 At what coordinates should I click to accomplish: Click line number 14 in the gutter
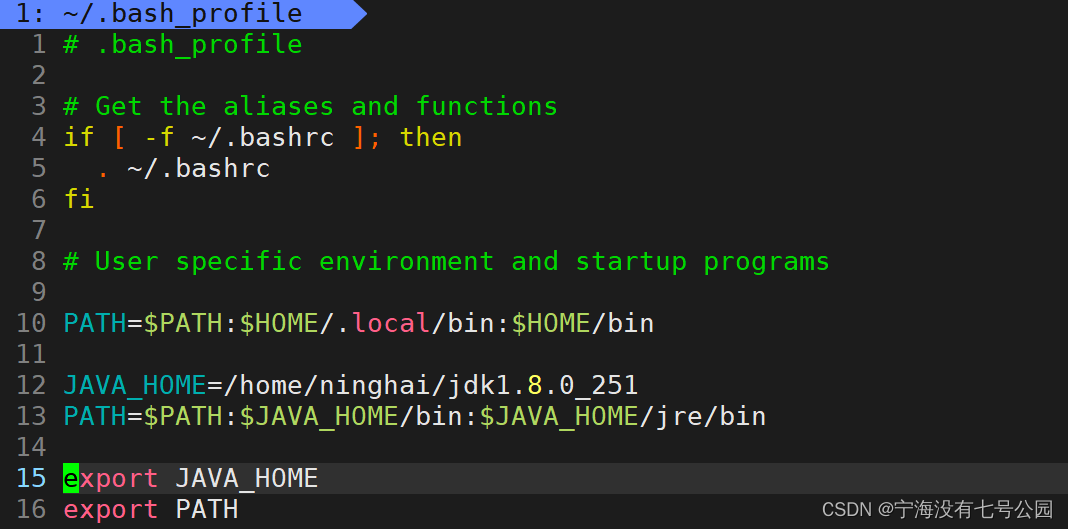pos(31,447)
